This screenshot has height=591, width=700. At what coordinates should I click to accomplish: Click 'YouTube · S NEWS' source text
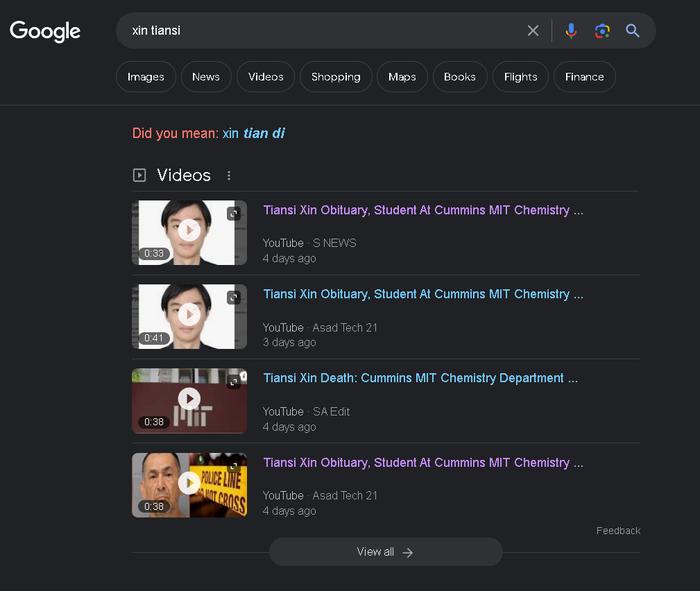point(309,243)
